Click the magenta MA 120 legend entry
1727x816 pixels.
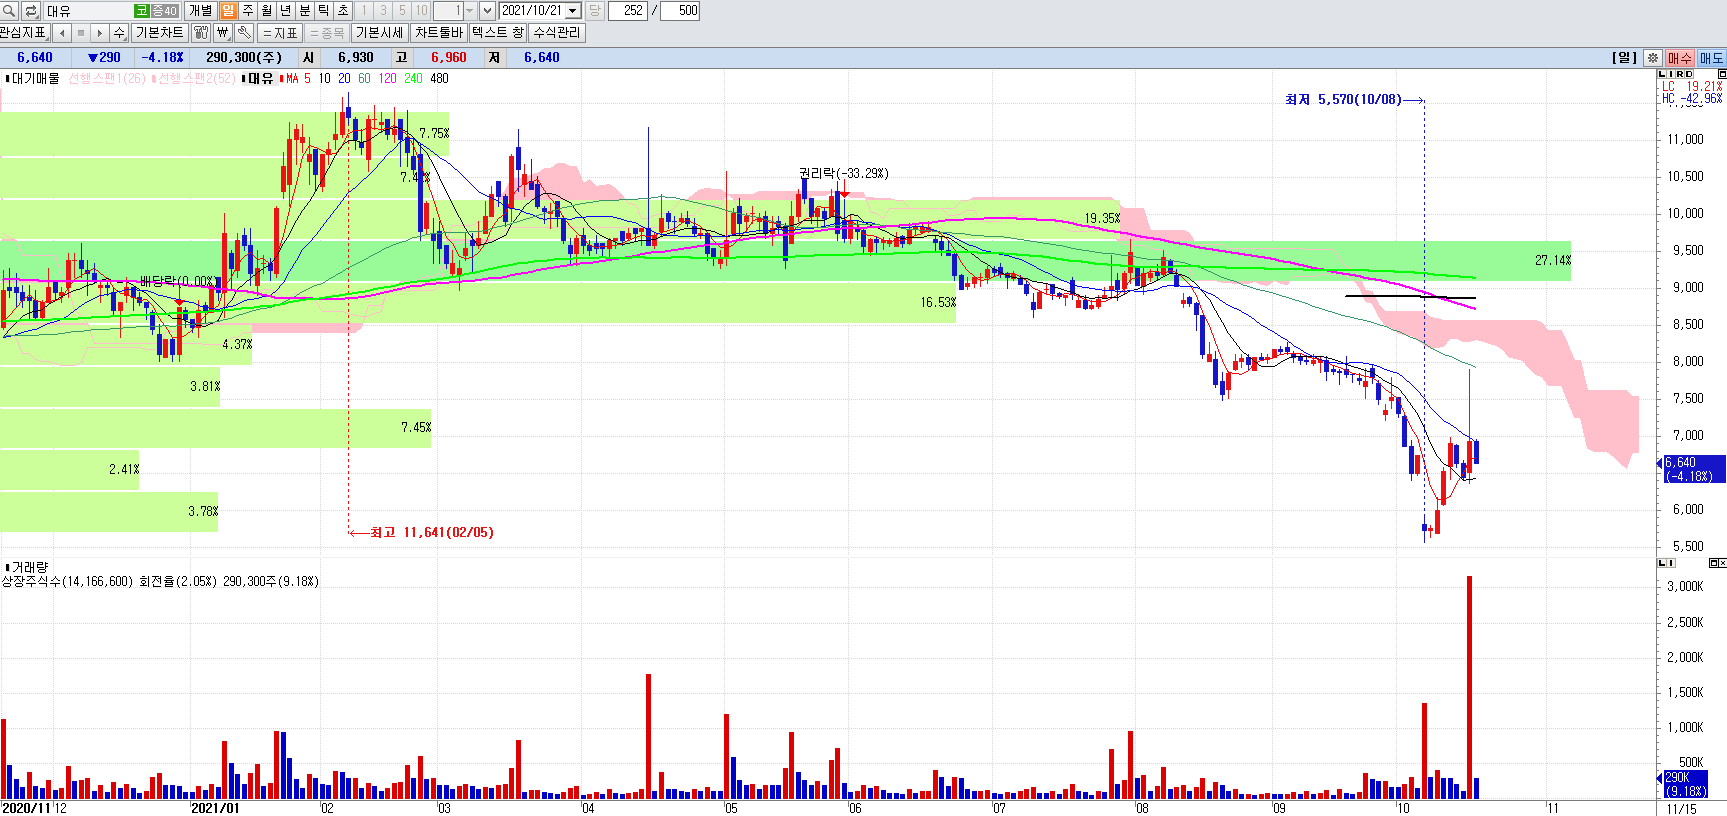pyautogui.click(x=387, y=78)
